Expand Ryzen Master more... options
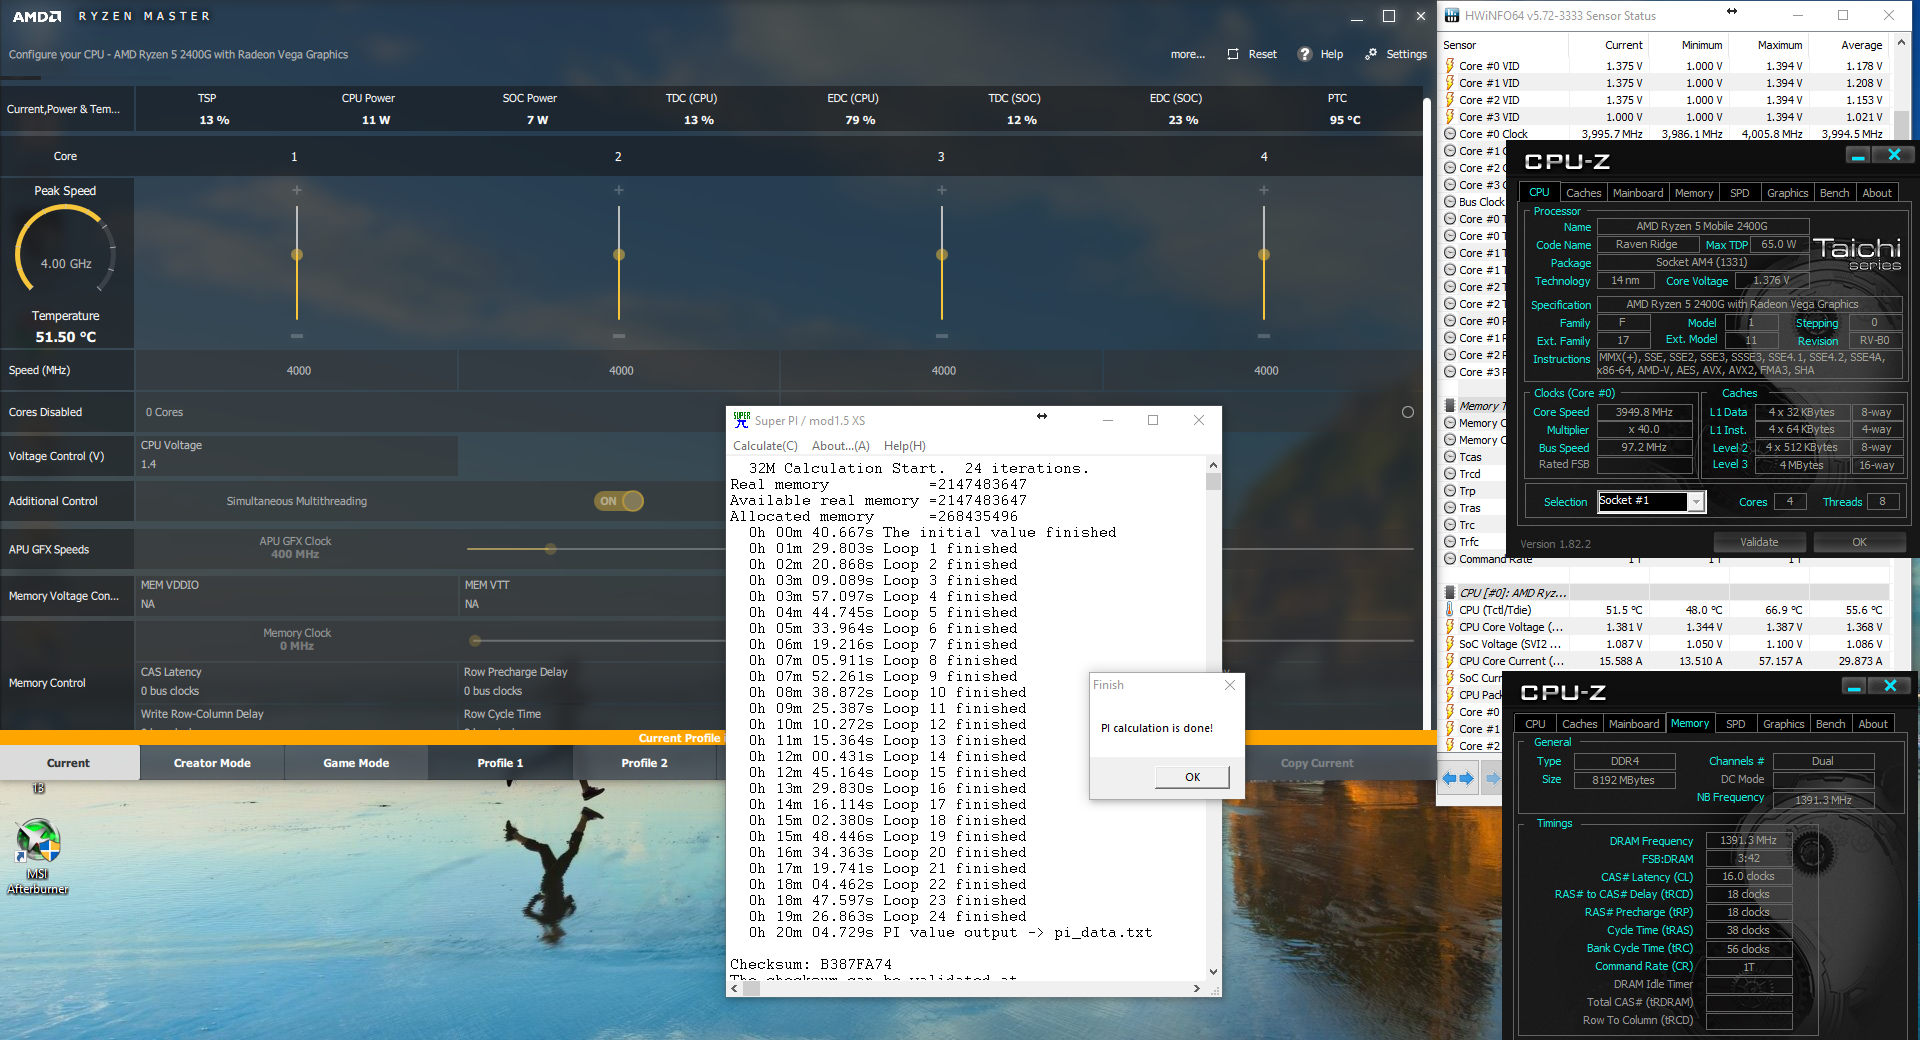 tap(1188, 54)
